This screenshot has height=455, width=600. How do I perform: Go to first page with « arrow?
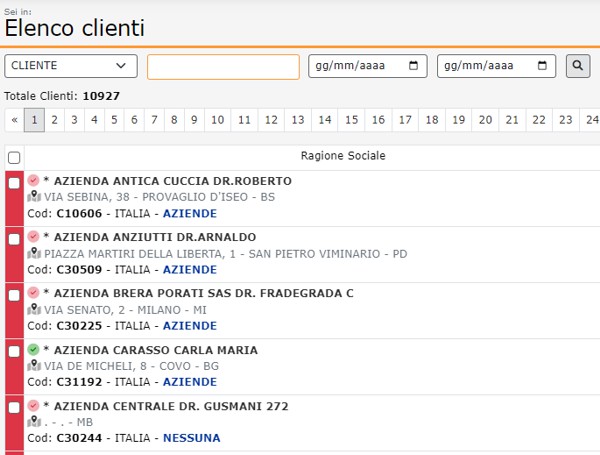click(14, 120)
